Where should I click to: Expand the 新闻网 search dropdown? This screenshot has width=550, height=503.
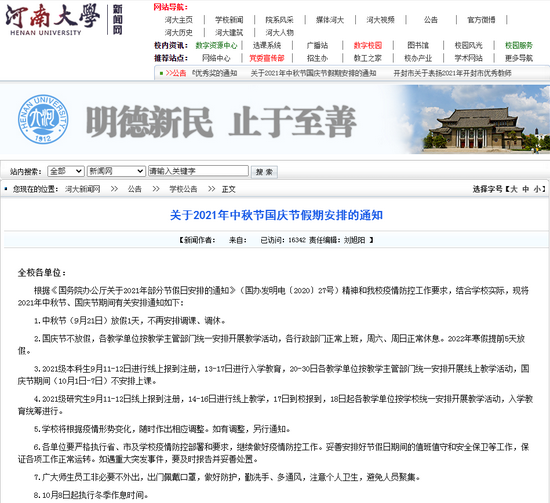116,171
